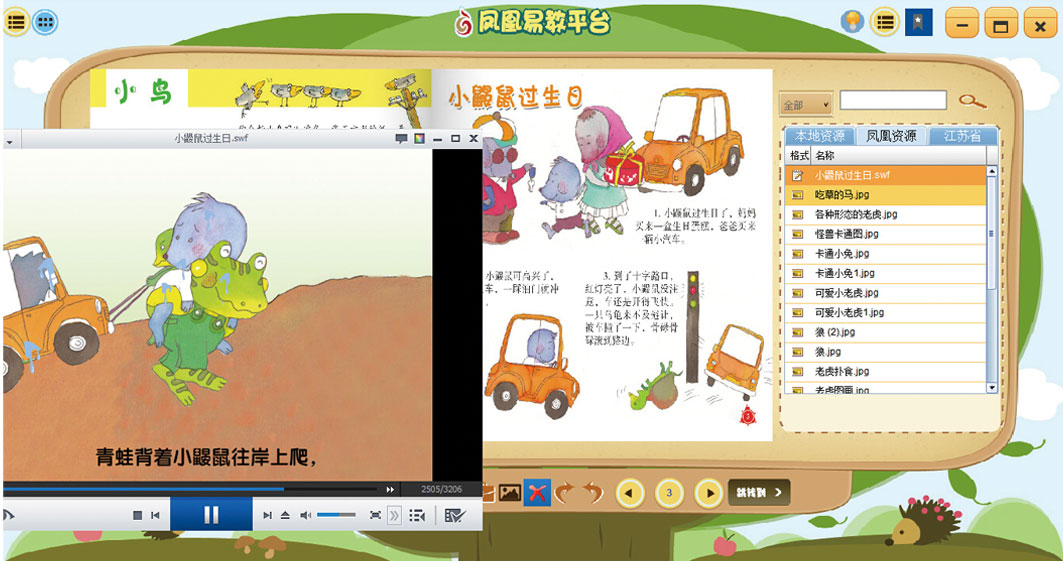Screen dimensions: 1063x564
Task: Select 各种形态的老虎.jpg in list
Action: coord(886,214)
